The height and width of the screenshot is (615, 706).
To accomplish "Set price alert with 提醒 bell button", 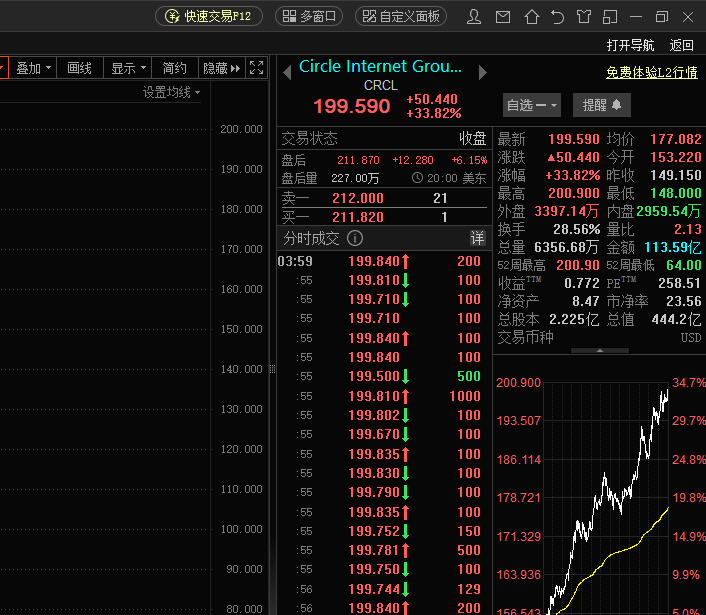I will pyautogui.click(x=602, y=105).
